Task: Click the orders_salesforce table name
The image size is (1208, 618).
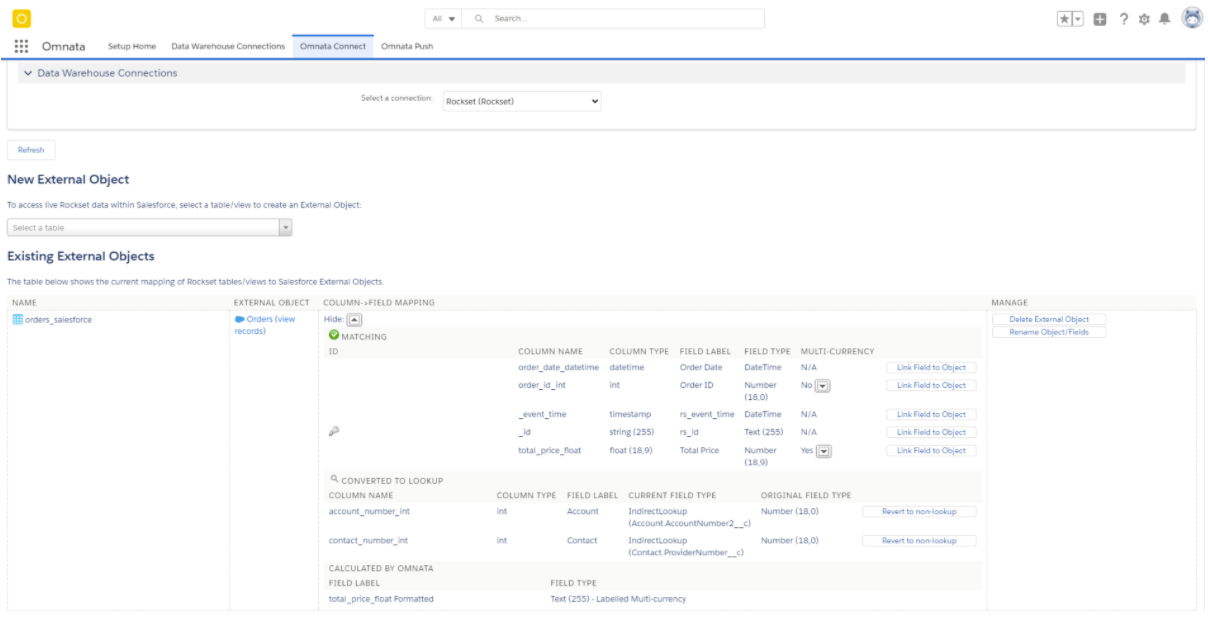Action: [x=58, y=320]
